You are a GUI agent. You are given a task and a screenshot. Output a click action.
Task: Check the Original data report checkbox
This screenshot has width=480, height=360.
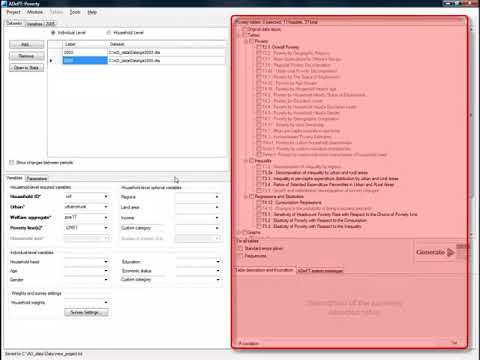244,29
